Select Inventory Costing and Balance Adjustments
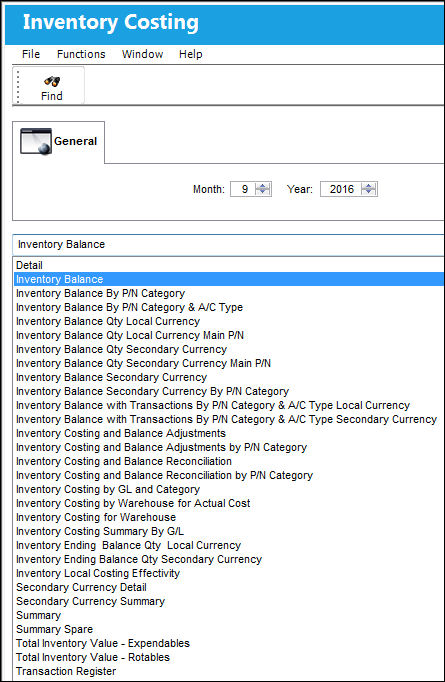The width and height of the screenshot is (445, 682). [229, 433]
